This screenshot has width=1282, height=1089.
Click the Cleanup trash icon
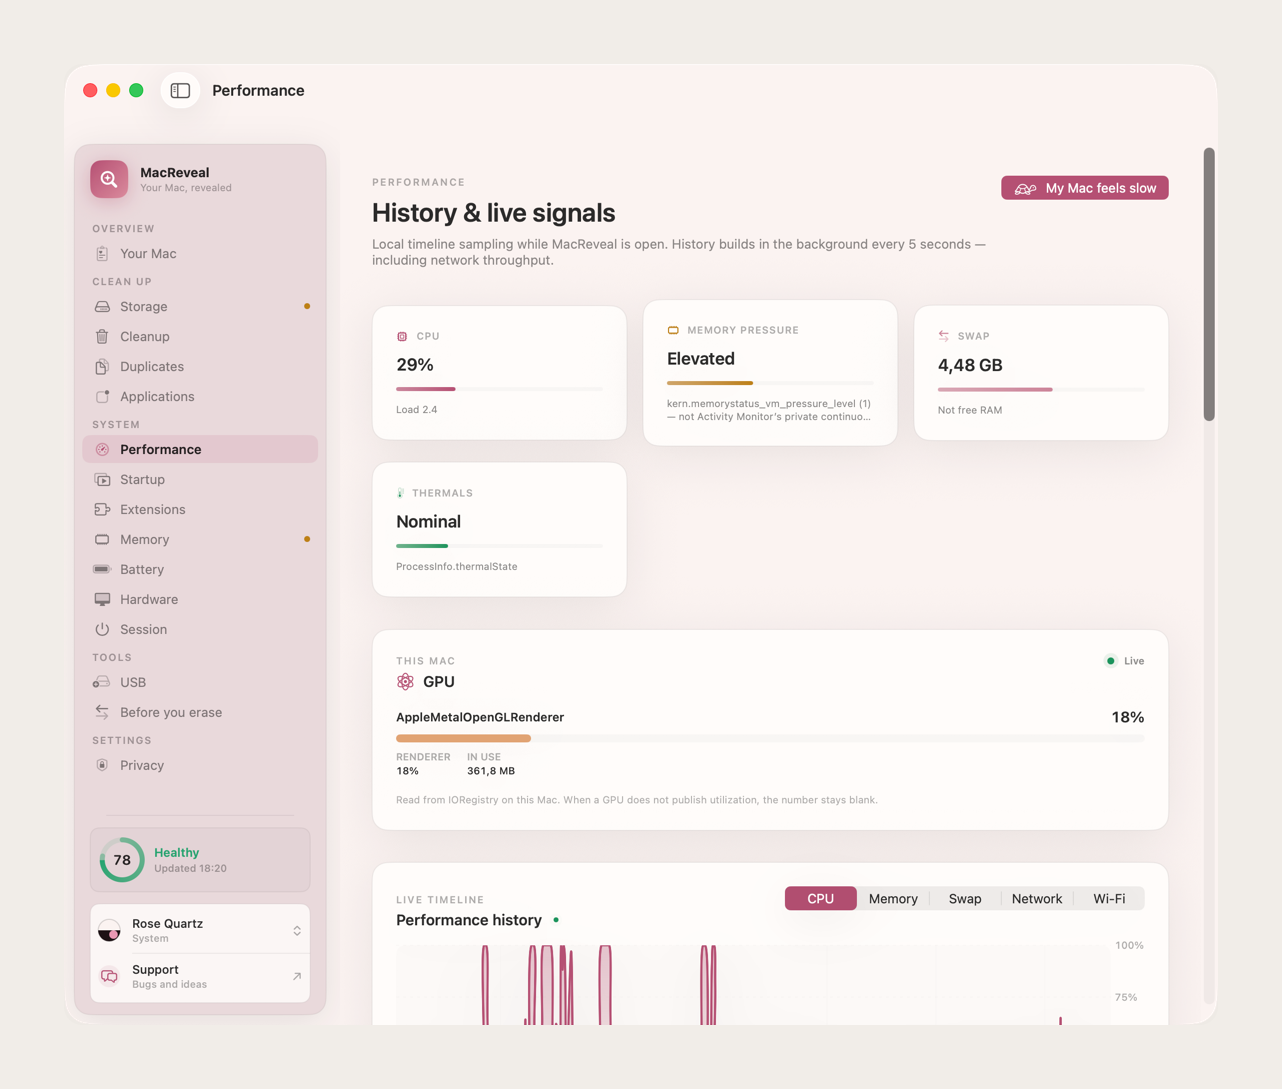(x=102, y=337)
